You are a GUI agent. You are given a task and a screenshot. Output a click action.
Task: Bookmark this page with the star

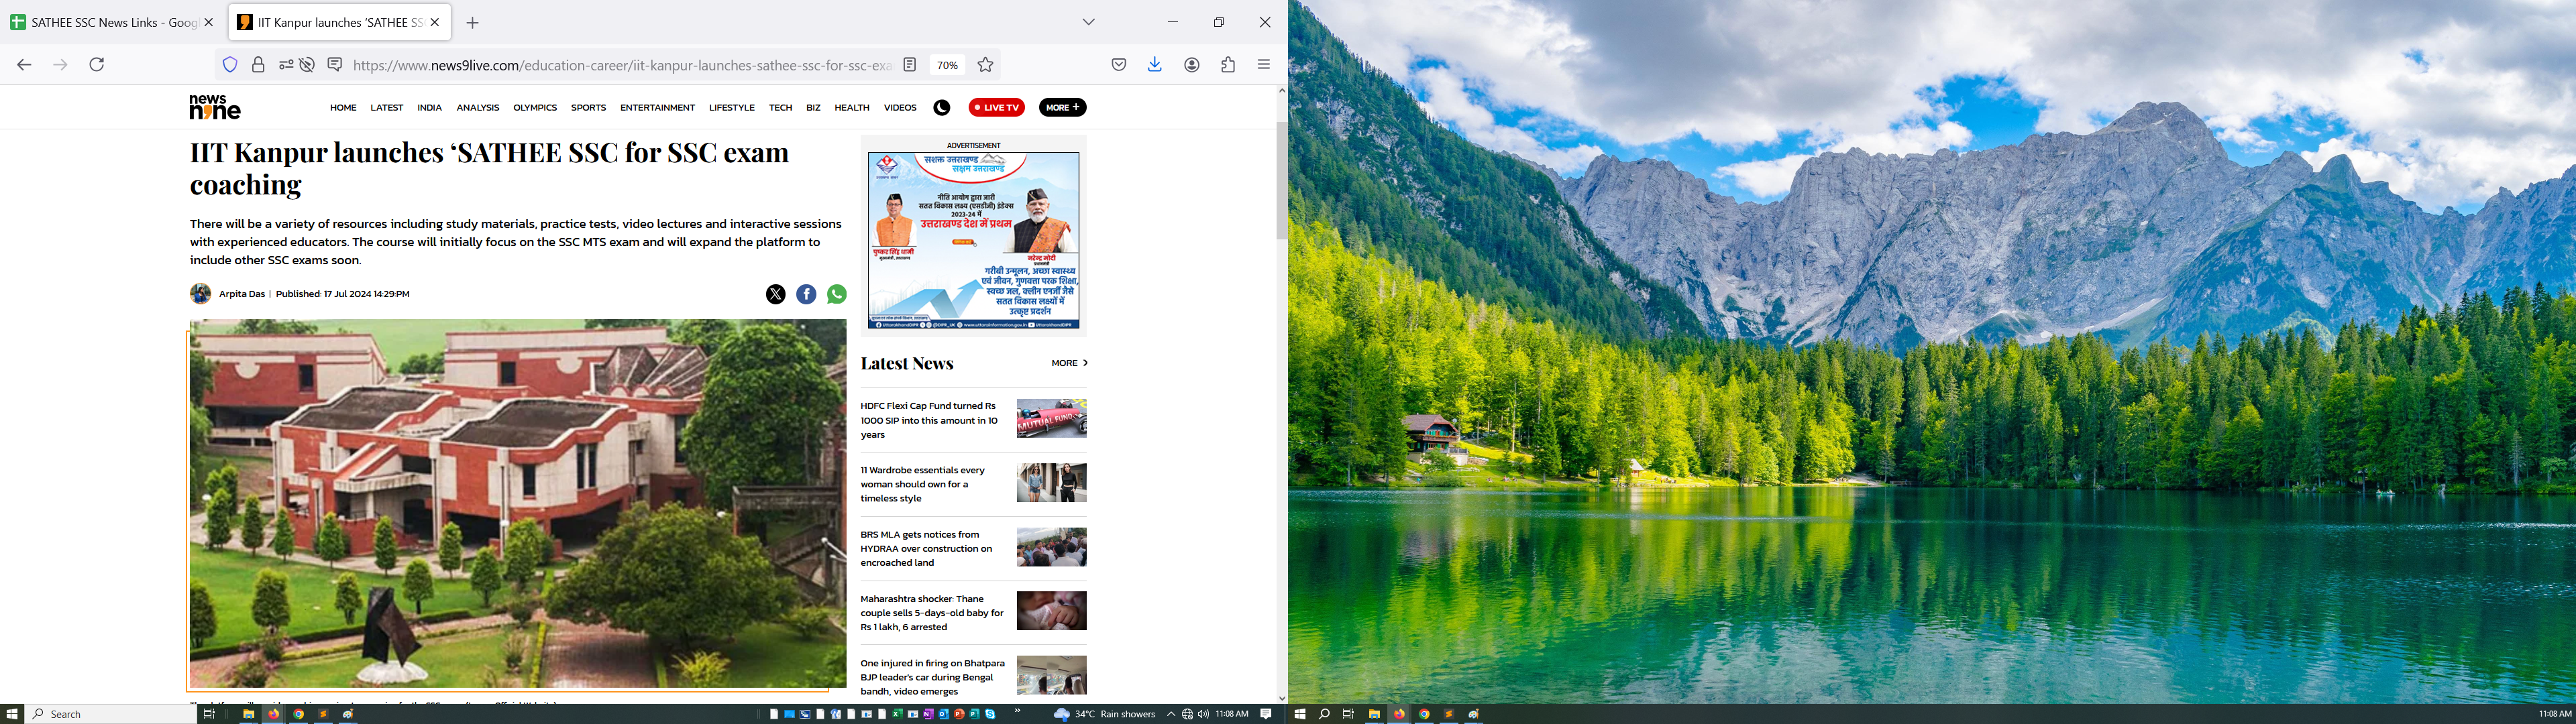986,65
